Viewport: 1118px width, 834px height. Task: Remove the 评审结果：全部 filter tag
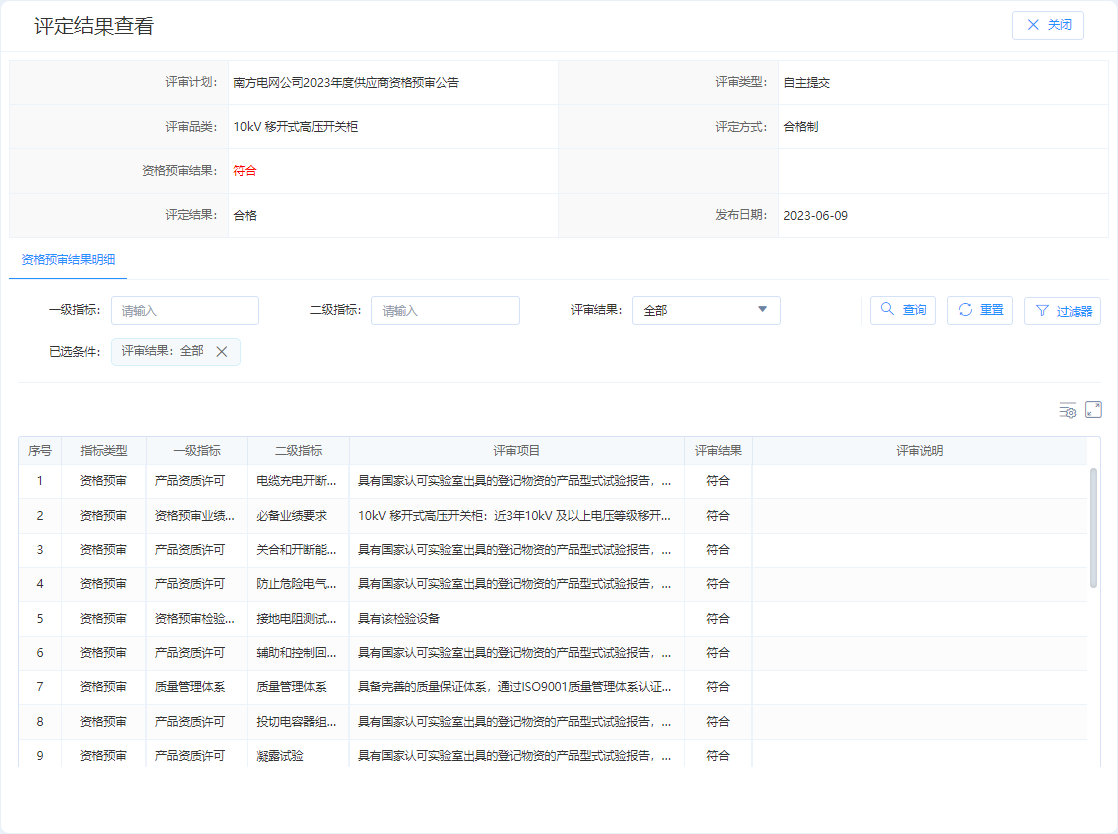(222, 351)
